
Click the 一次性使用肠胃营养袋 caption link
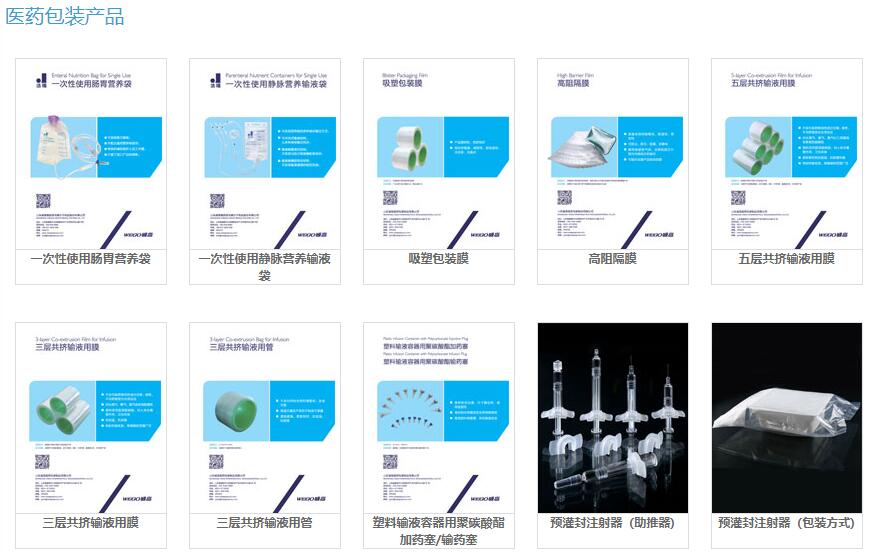(x=91, y=258)
